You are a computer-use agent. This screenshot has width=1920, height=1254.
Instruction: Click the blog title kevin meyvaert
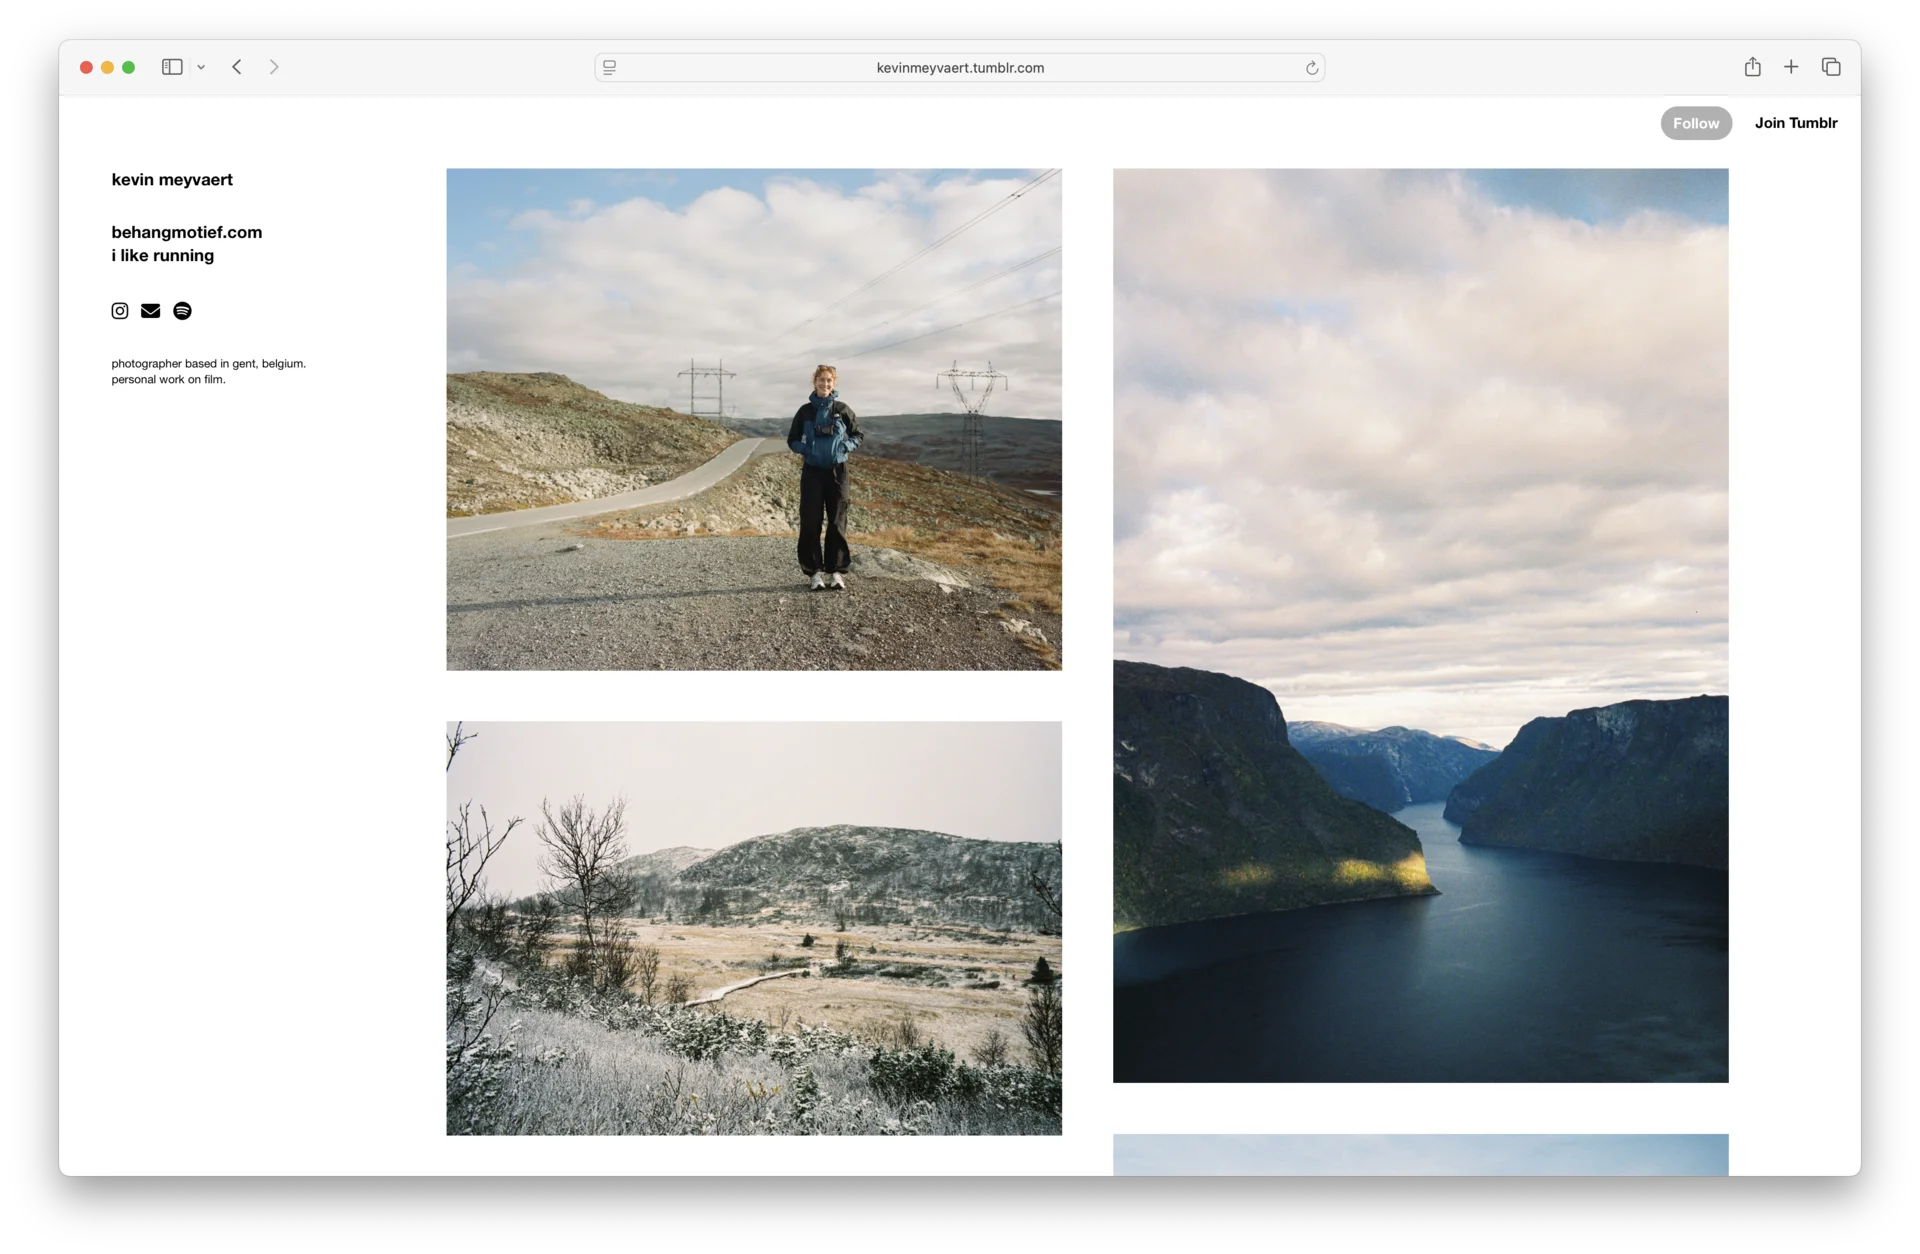pyautogui.click(x=172, y=179)
